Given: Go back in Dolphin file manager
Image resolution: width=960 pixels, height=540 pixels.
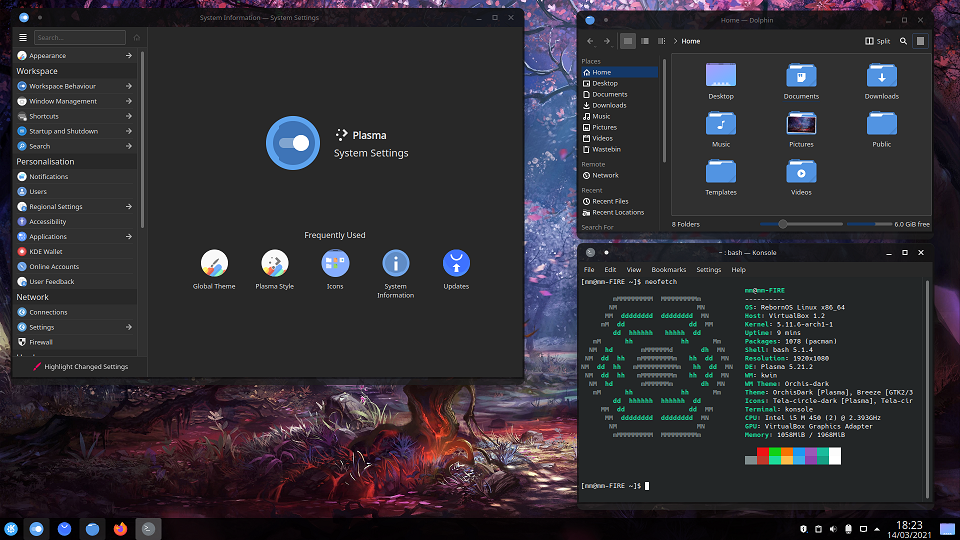Looking at the screenshot, I should click(590, 41).
